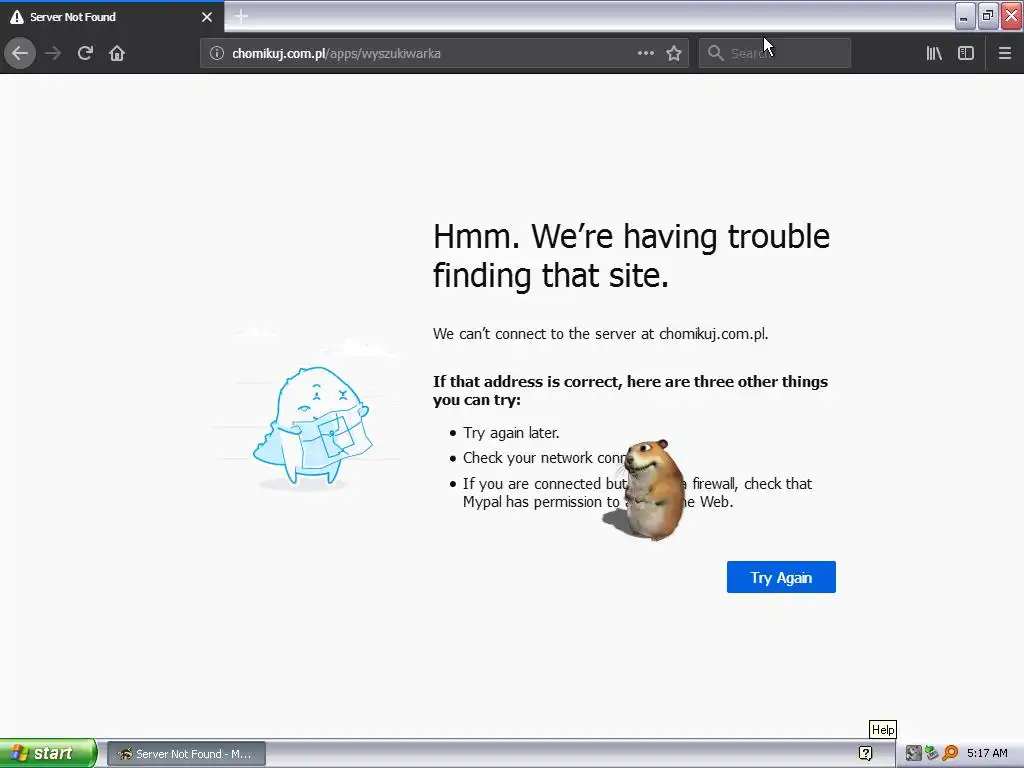
Task: Restore down the browser window
Action: pos(988,16)
